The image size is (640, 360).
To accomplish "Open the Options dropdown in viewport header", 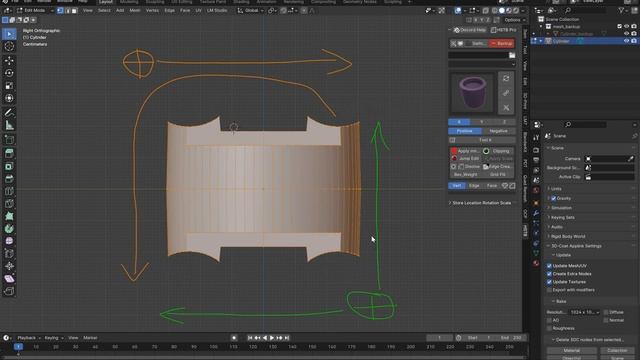I will coord(514,20).
